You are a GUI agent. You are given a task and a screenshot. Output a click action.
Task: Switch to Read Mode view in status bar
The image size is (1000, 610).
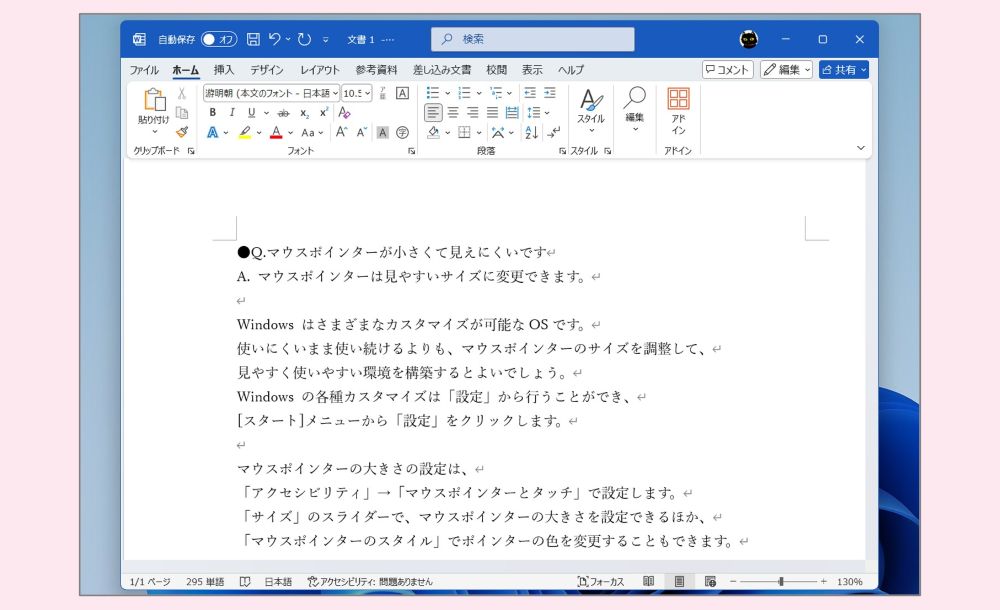[649, 581]
